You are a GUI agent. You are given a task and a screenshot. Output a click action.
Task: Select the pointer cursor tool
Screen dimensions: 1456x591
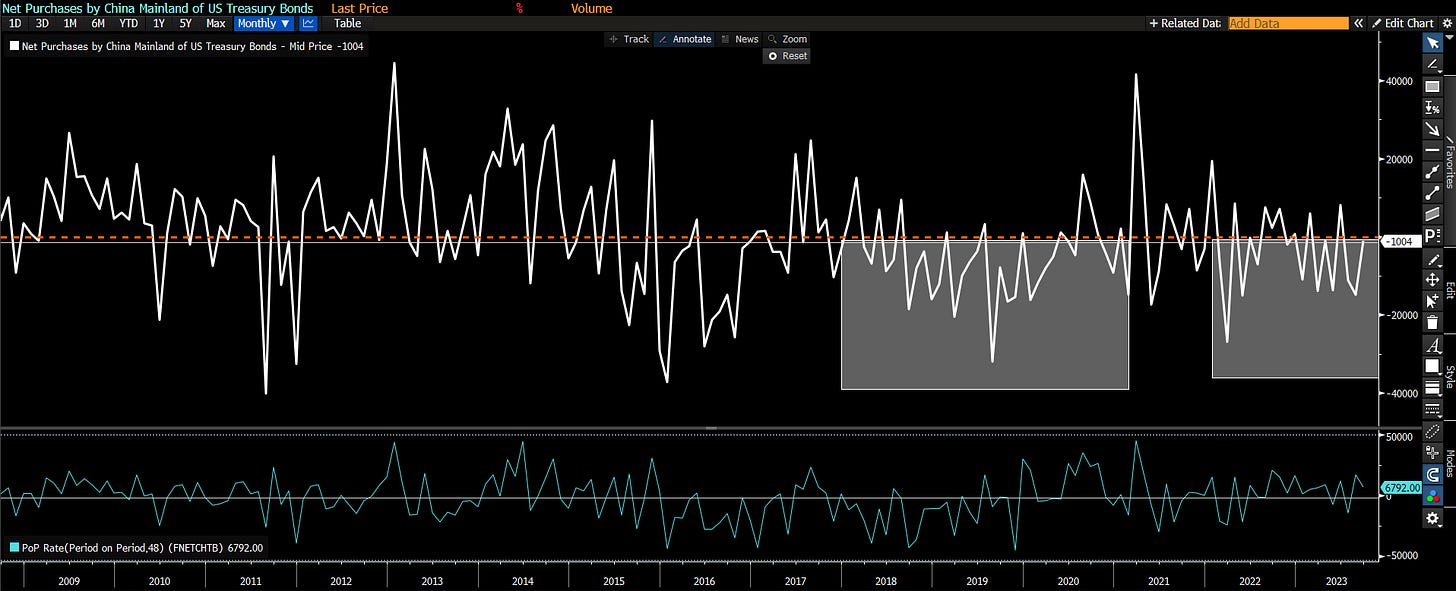pyautogui.click(x=1432, y=43)
